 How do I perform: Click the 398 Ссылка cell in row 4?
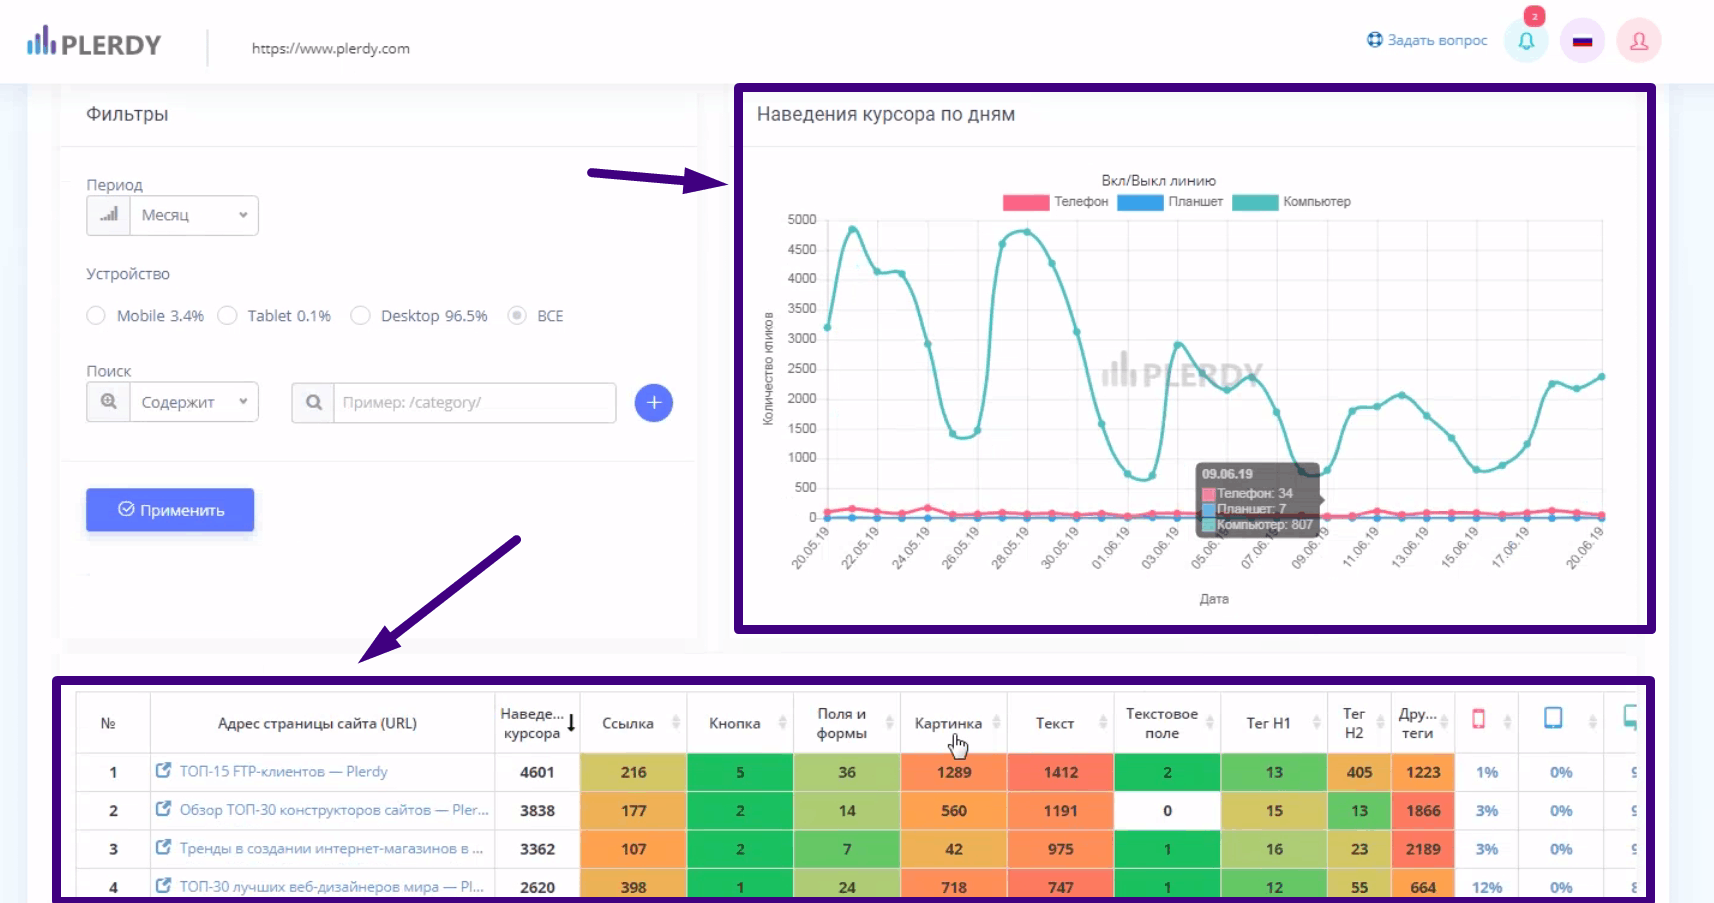pyautogui.click(x=633, y=887)
